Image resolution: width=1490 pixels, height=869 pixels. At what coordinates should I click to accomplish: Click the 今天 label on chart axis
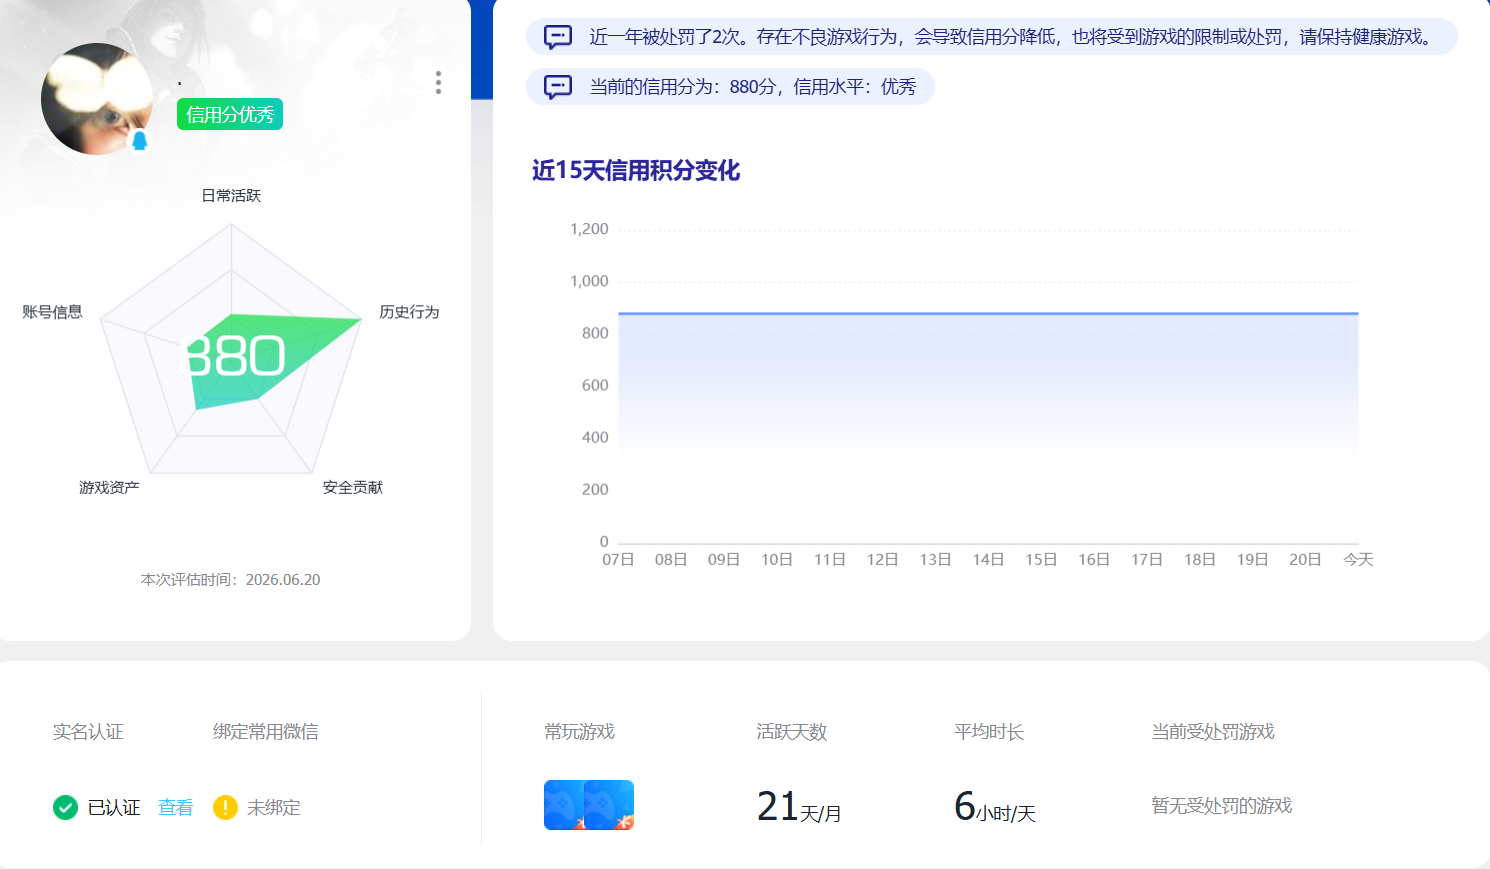[x=1358, y=559]
